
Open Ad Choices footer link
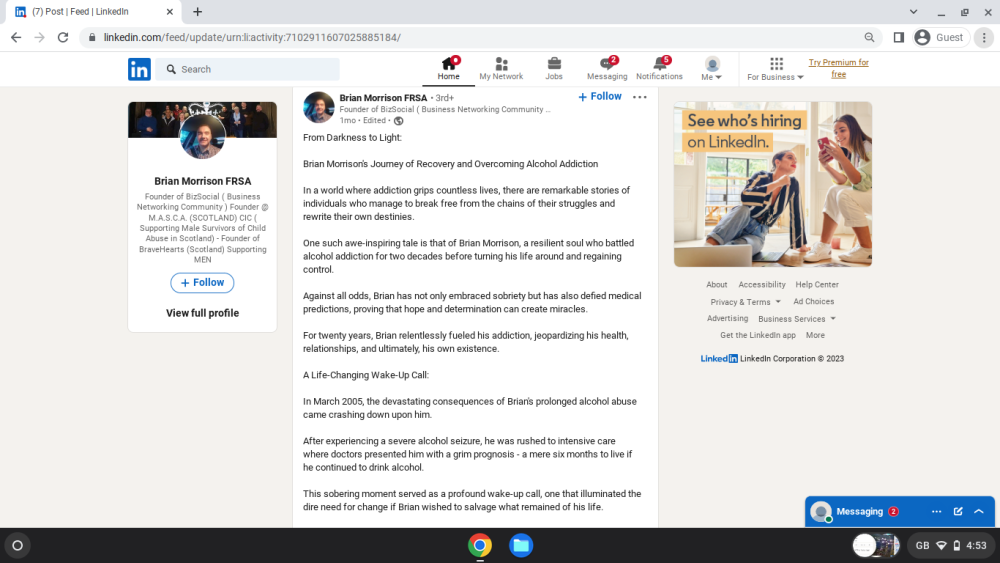(813, 302)
